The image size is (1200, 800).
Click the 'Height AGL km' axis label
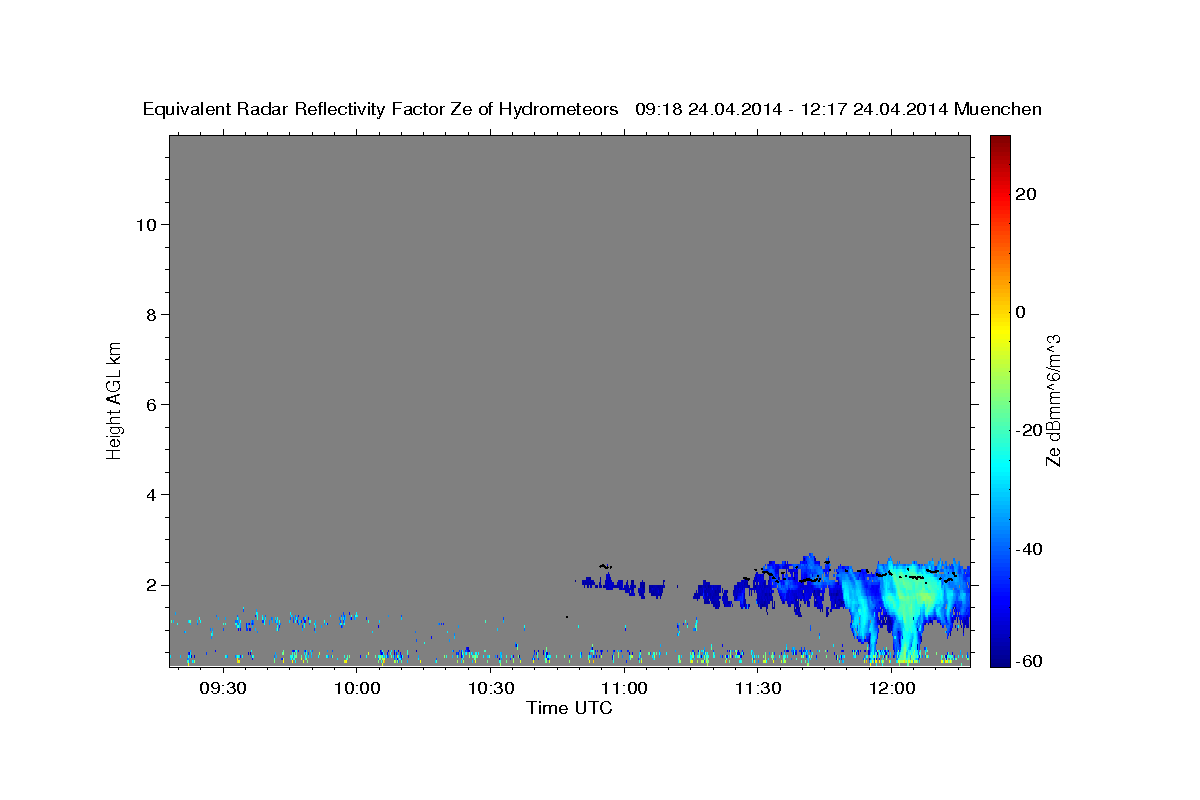pos(114,399)
